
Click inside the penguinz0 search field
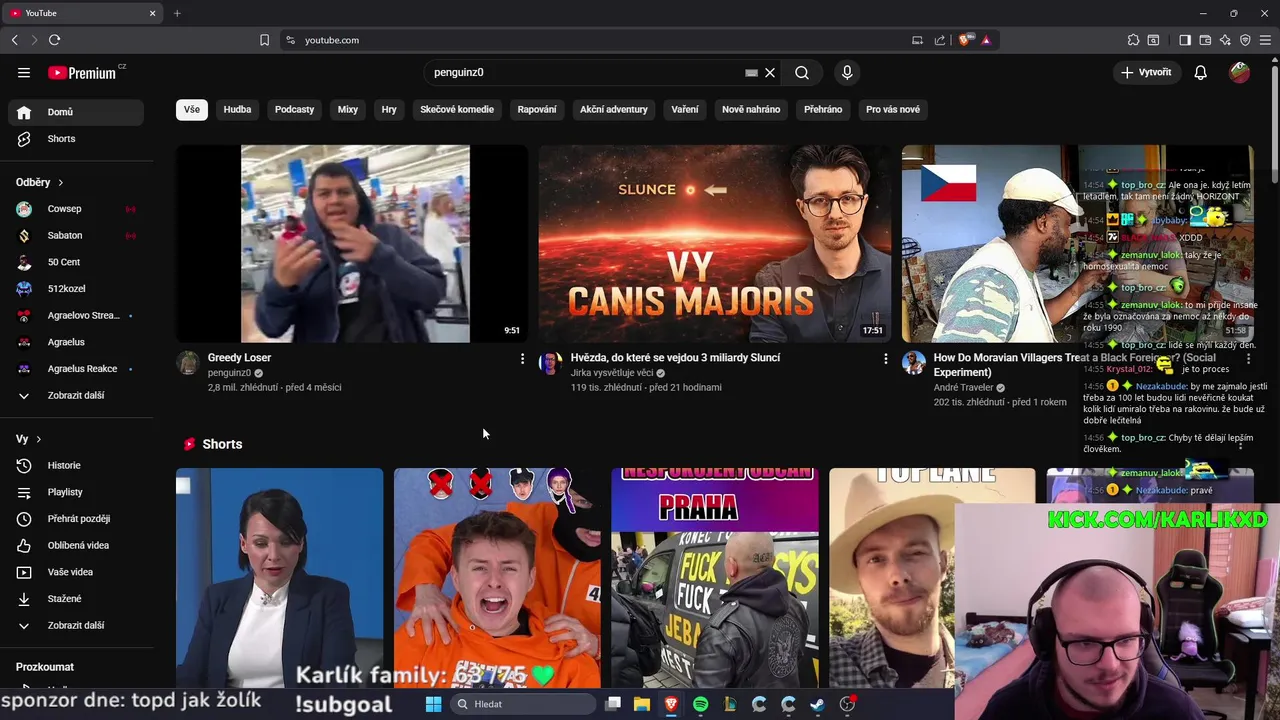pos(585,72)
